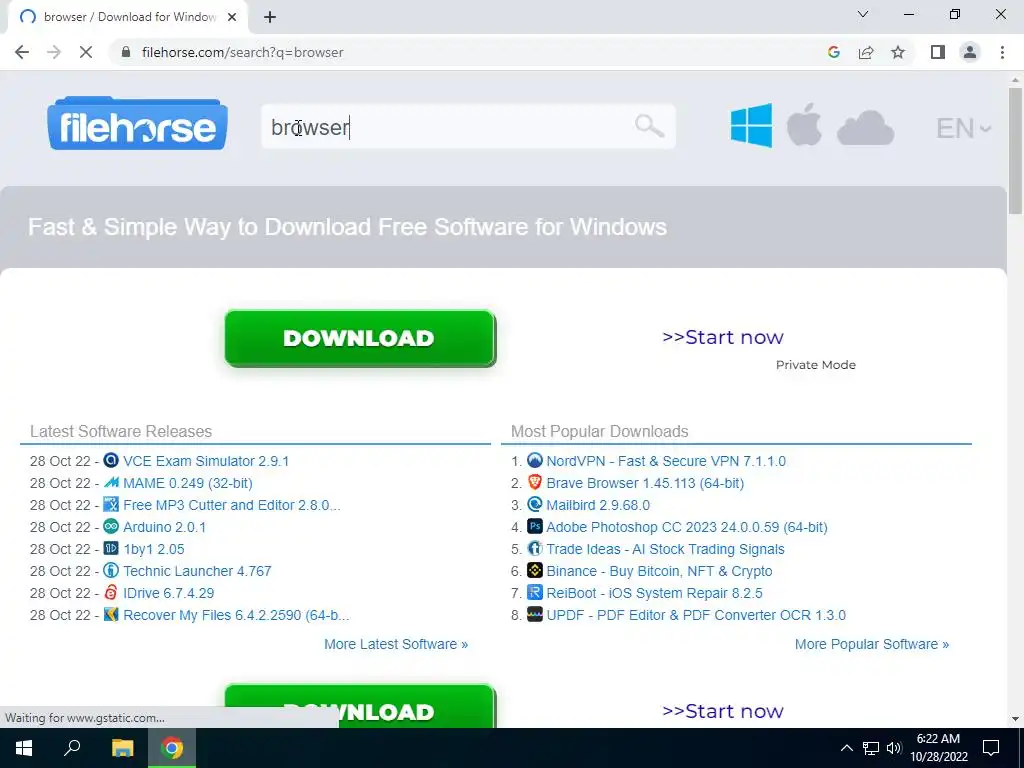Stop loading the page
This screenshot has height=768, width=1024.
tap(86, 52)
